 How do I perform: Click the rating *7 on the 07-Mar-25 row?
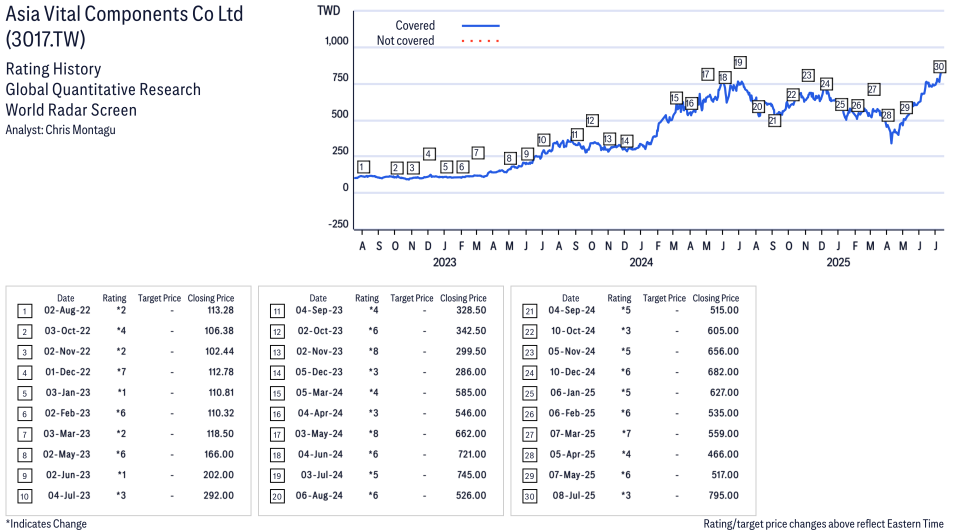click(626, 434)
